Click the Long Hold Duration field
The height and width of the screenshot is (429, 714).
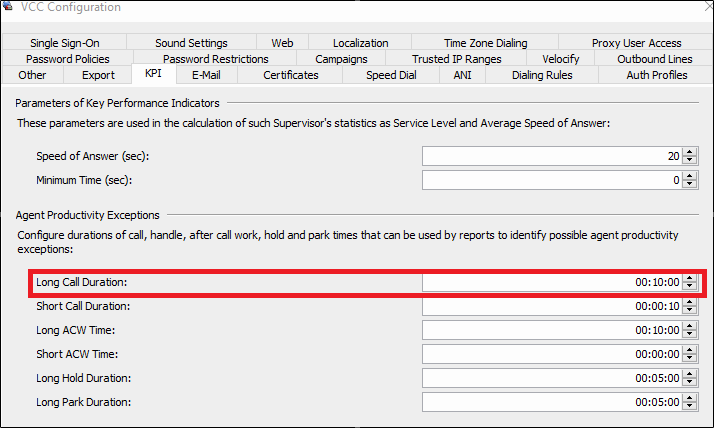coord(552,378)
